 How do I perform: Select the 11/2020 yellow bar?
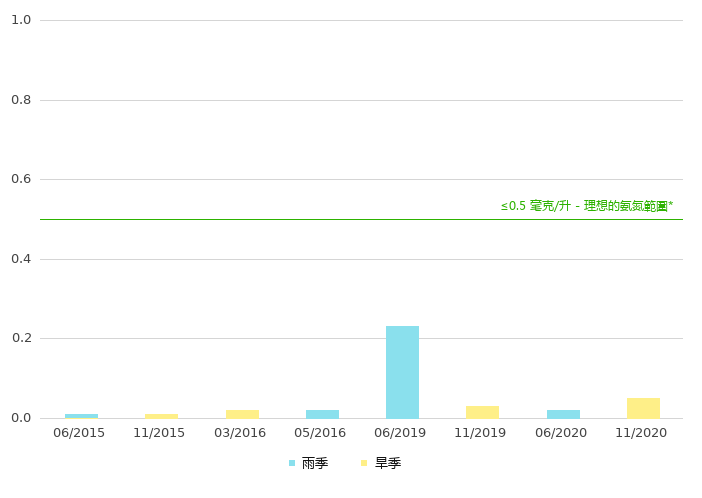tap(643, 408)
